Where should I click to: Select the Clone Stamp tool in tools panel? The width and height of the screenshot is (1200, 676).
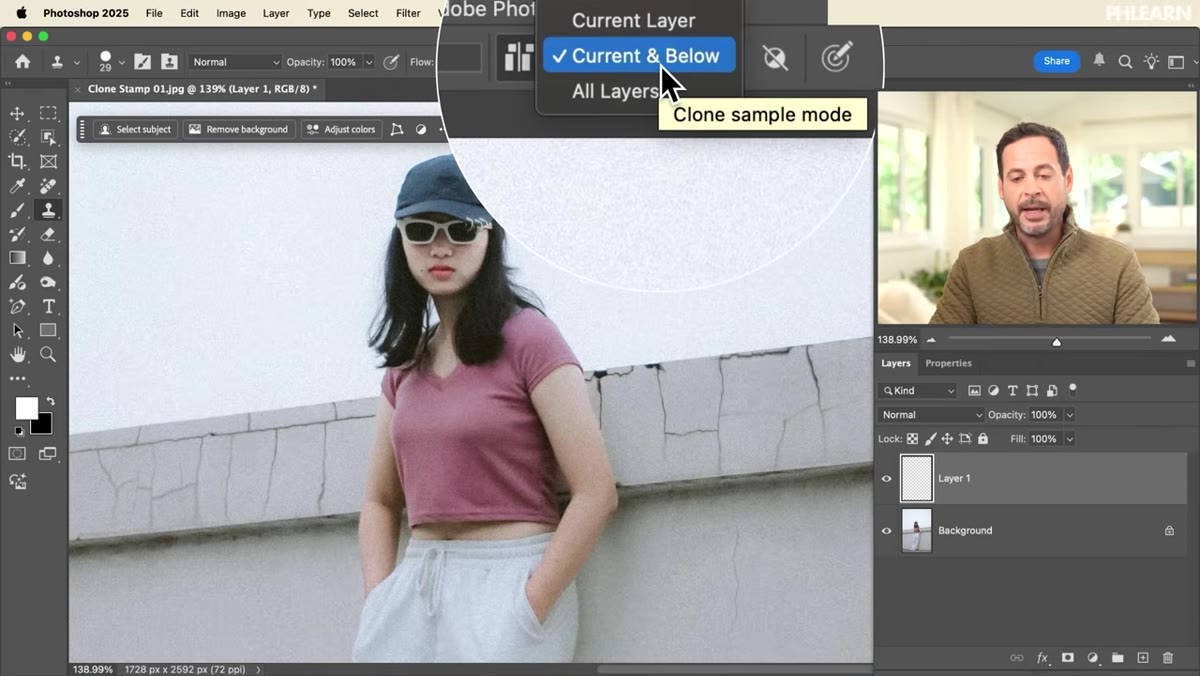tap(48, 210)
